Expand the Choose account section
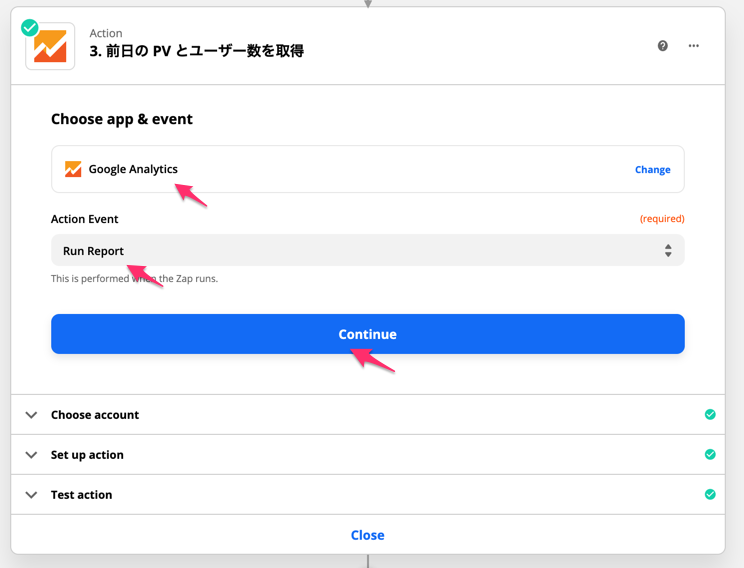744x568 pixels. [x=368, y=414]
